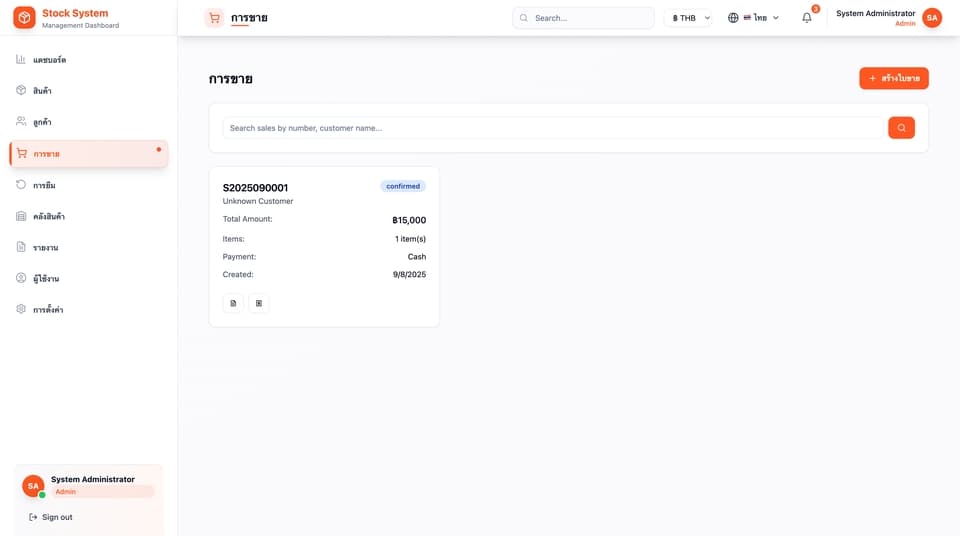Click the สร้างใบขาย create sale button

pyautogui.click(x=894, y=78)
